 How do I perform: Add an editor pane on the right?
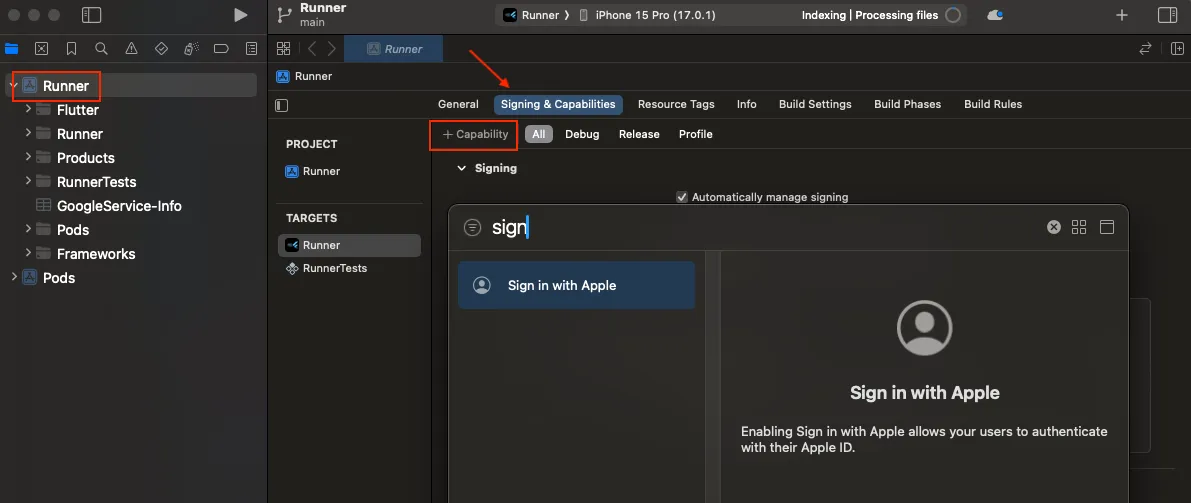[x=1177, y=49]
